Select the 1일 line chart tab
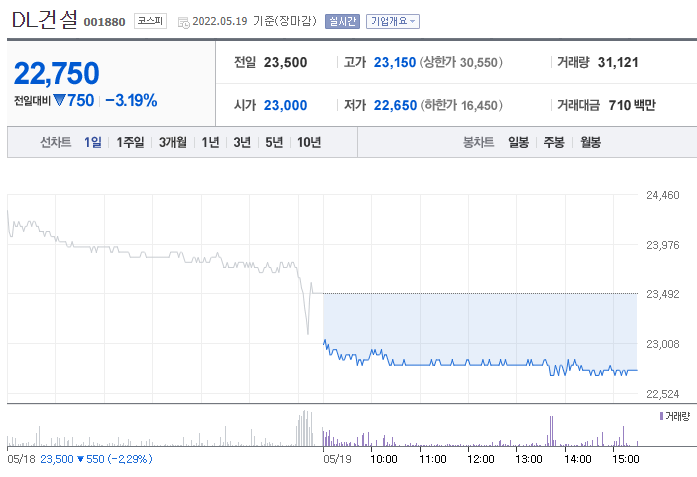697x477 pixels. (x=92, y=142)
